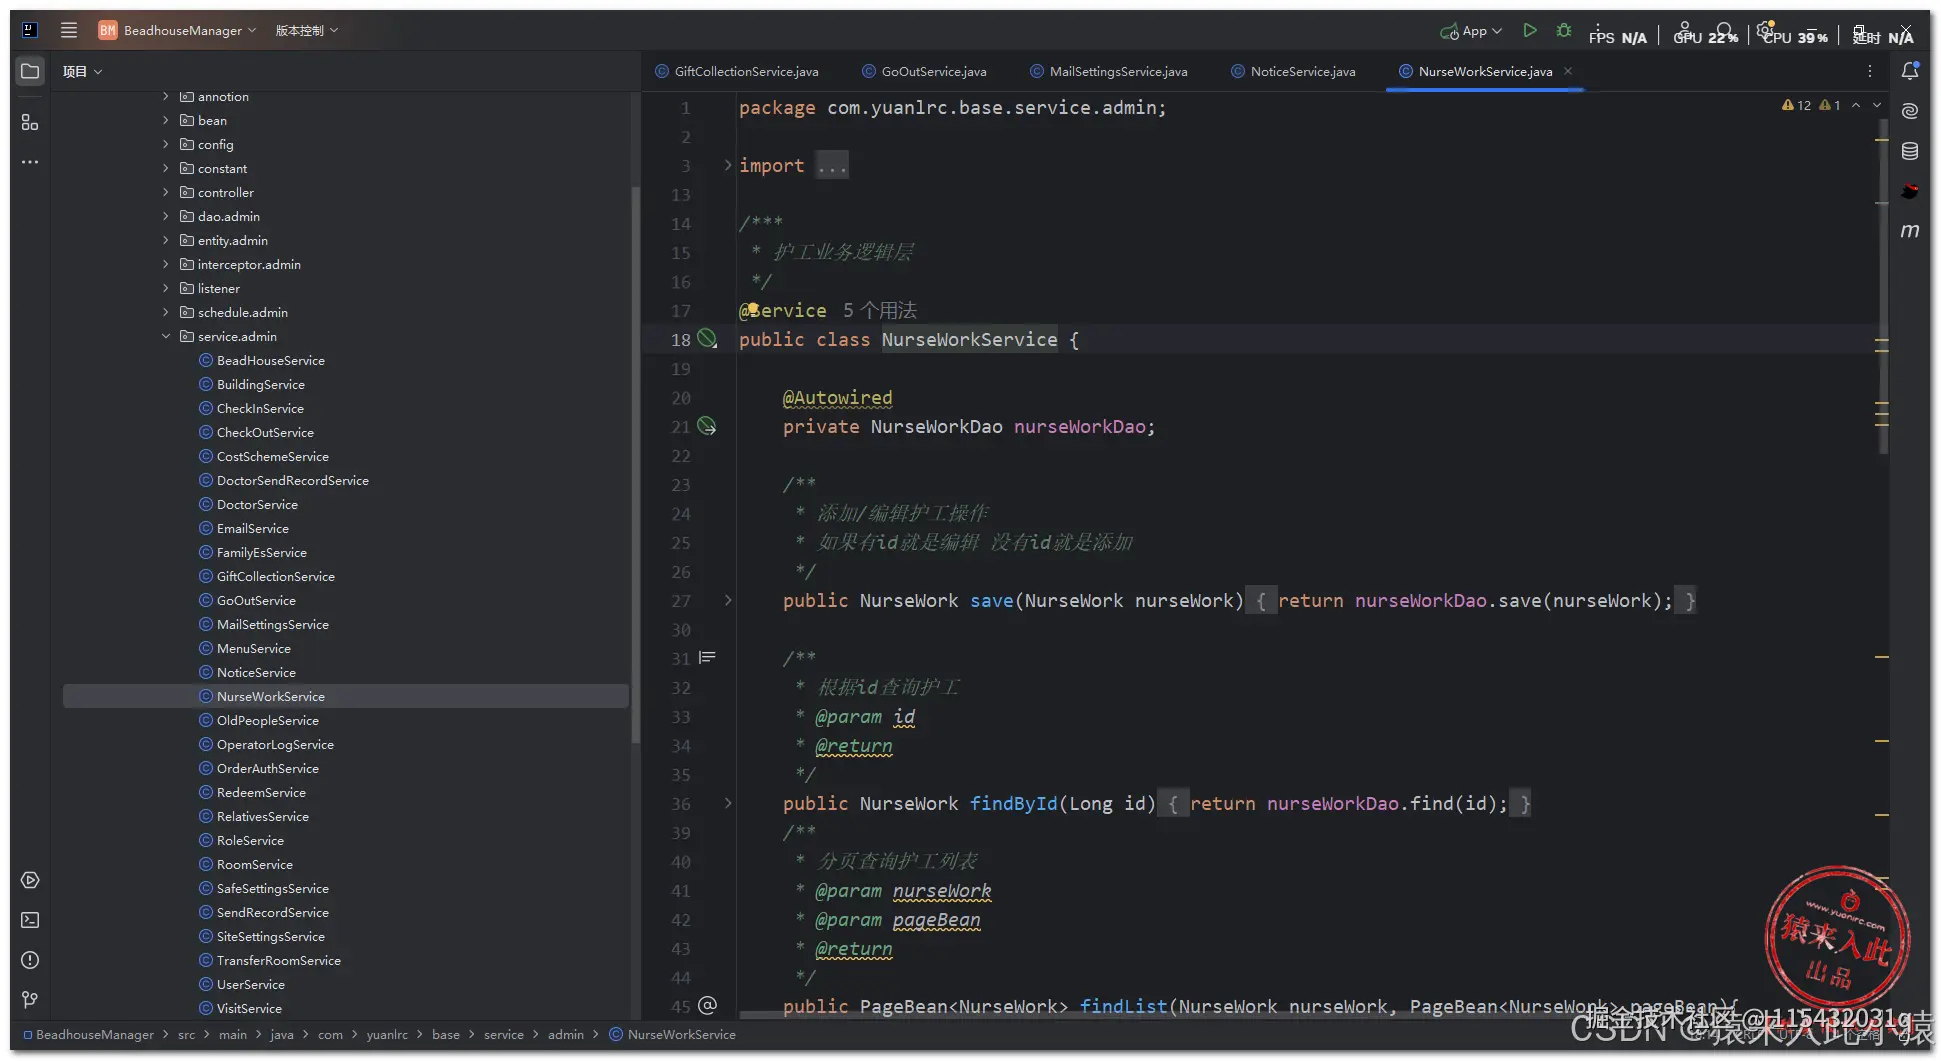The width and height of the screenshot is (1941, 1061).
Task: Open the Git tool window
Action: pyautogui.click(x=30, y=1000)
